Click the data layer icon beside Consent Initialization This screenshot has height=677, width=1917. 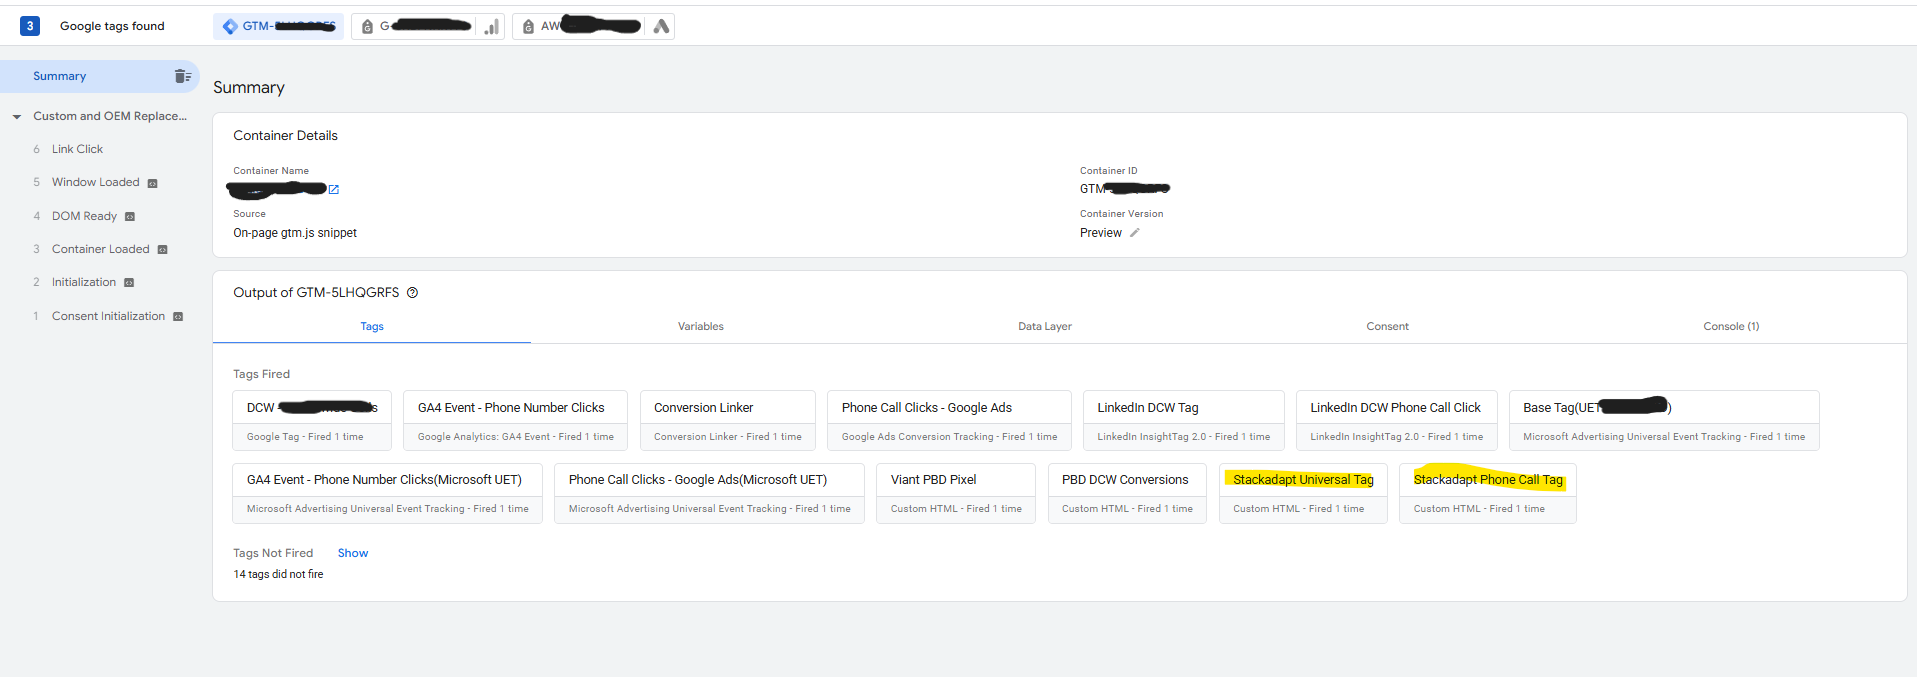pyautogui.click(x=178, y=317)
